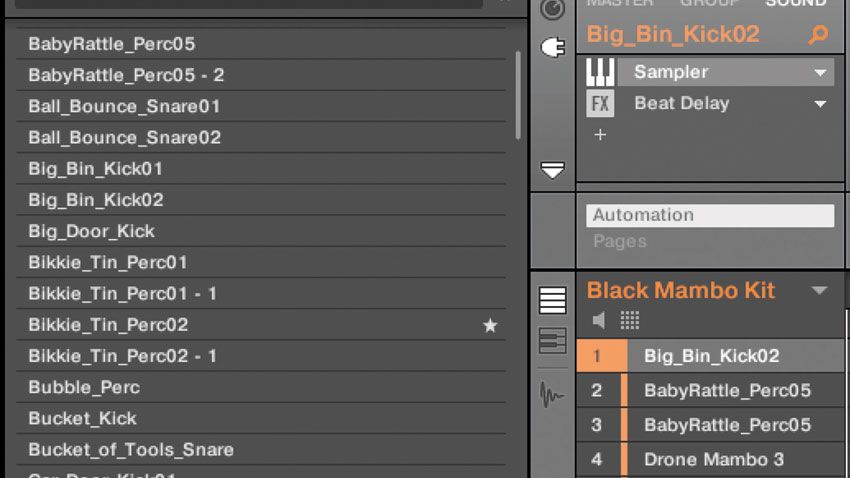The height and width of the screenshot is (478, 850).
Task: Click the down arrow panel icon
Action: 552,170
